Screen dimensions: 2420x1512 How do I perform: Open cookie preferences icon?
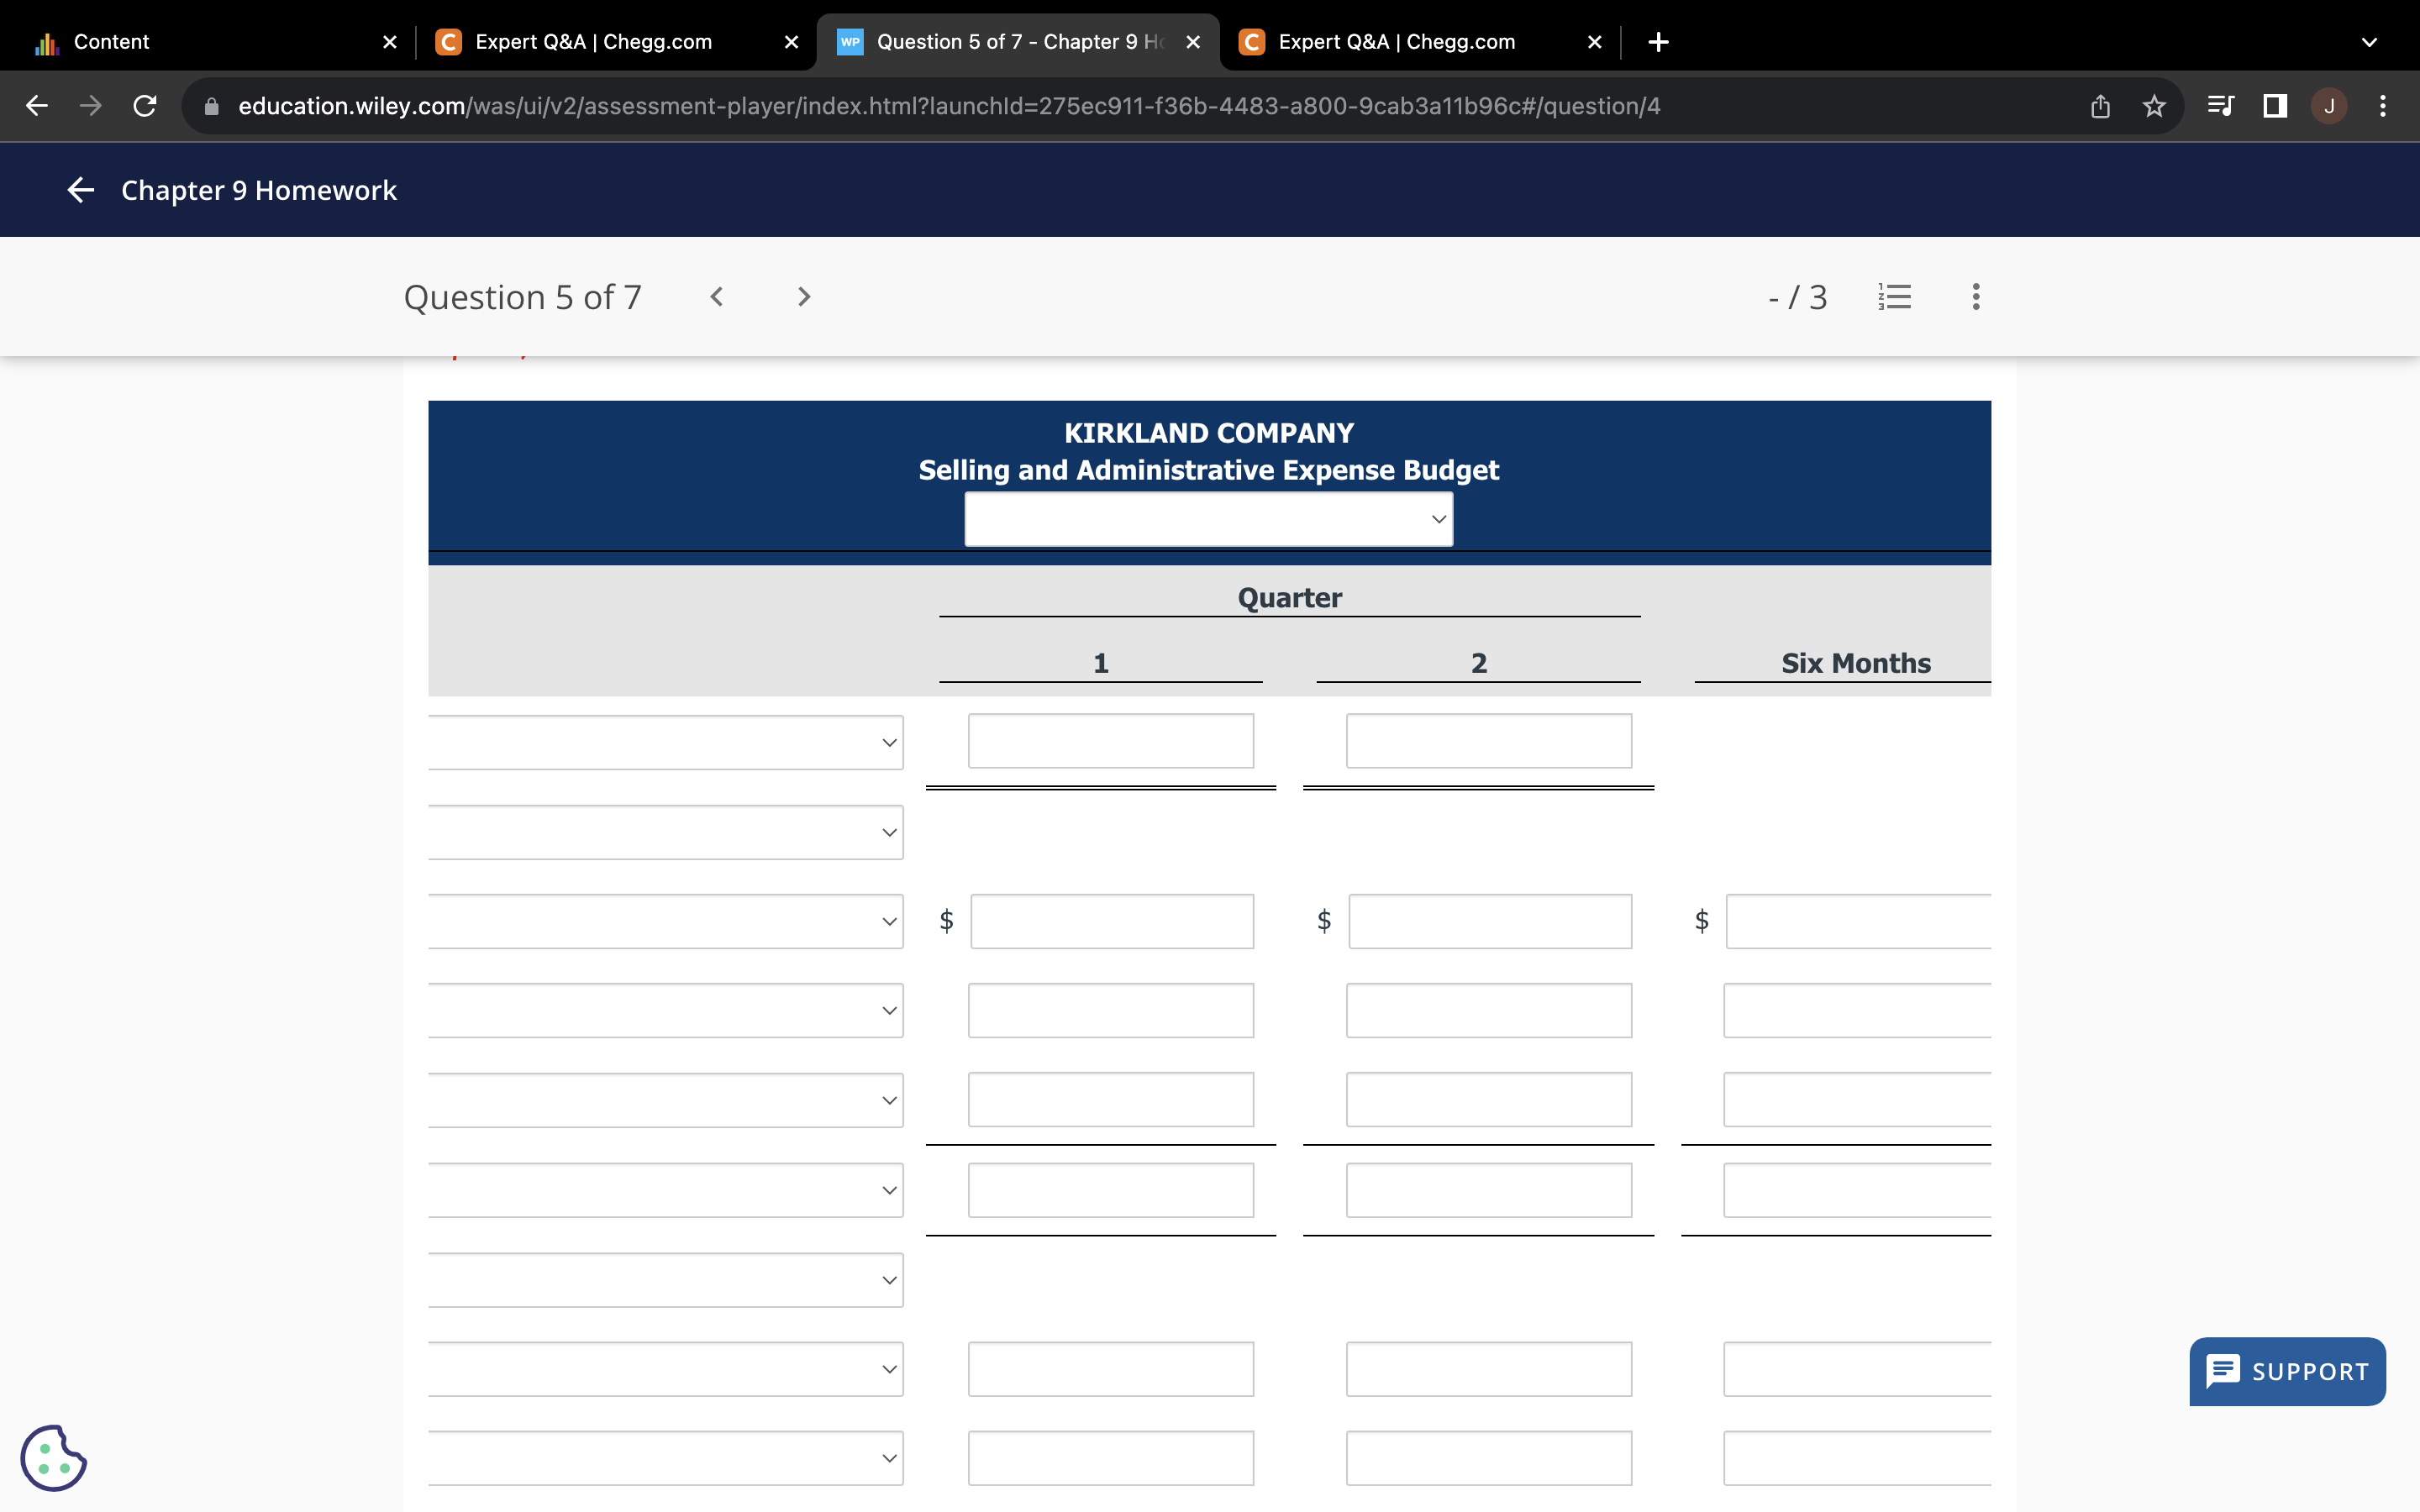click(53, 1457)
